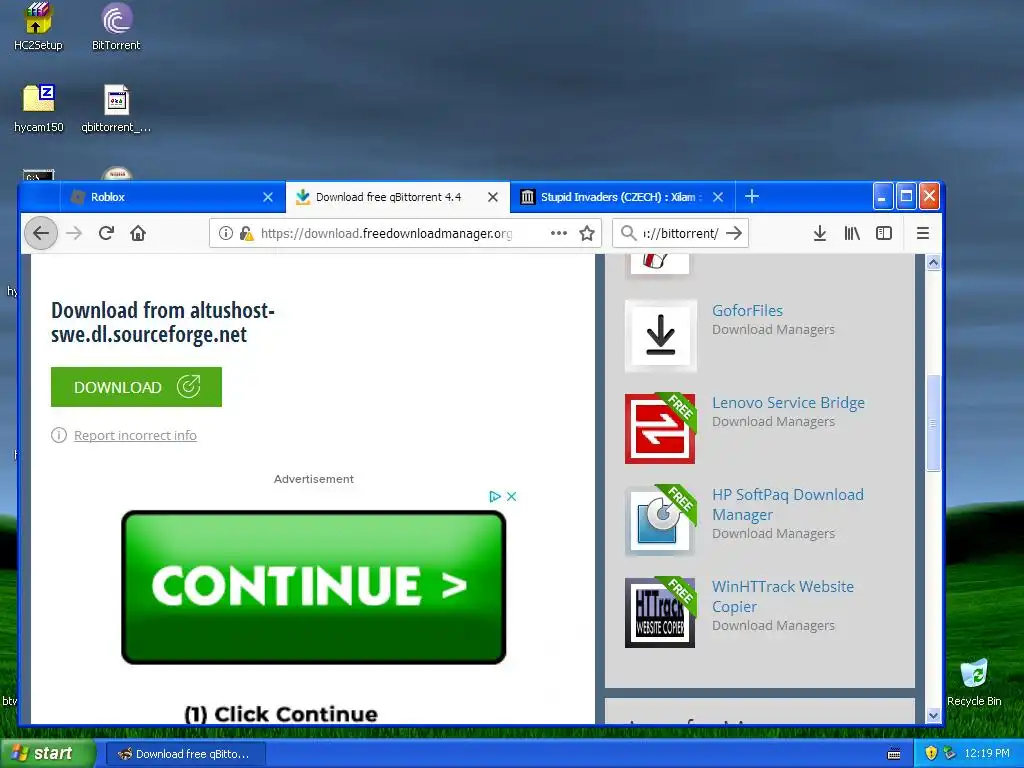
Task: Click the security shield tray icon
Action: (x=931, y=753)
